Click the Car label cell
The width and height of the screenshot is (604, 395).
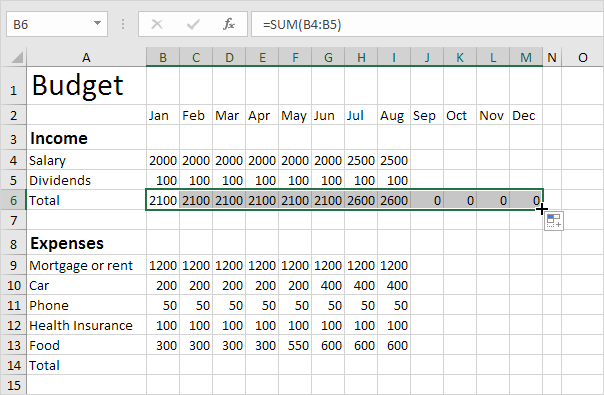click(86, 285)
